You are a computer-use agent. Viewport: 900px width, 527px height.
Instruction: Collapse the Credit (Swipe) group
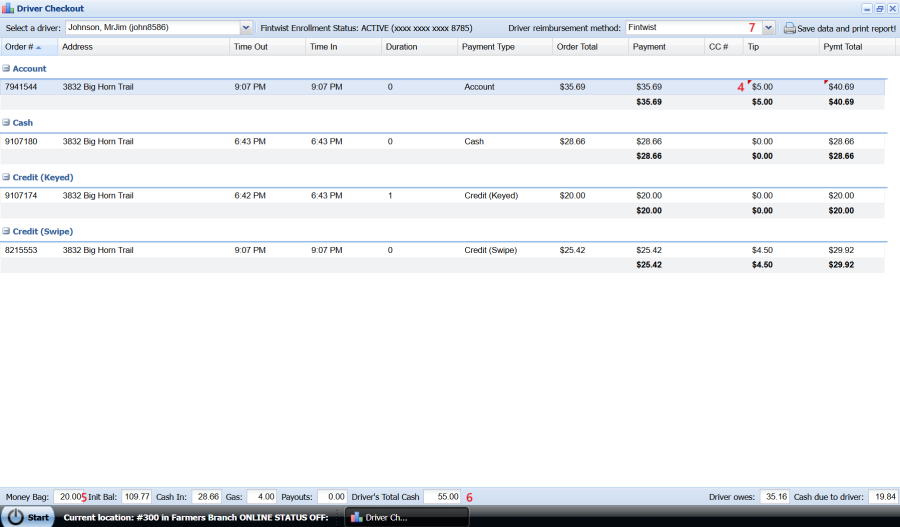tap(6, 231)
